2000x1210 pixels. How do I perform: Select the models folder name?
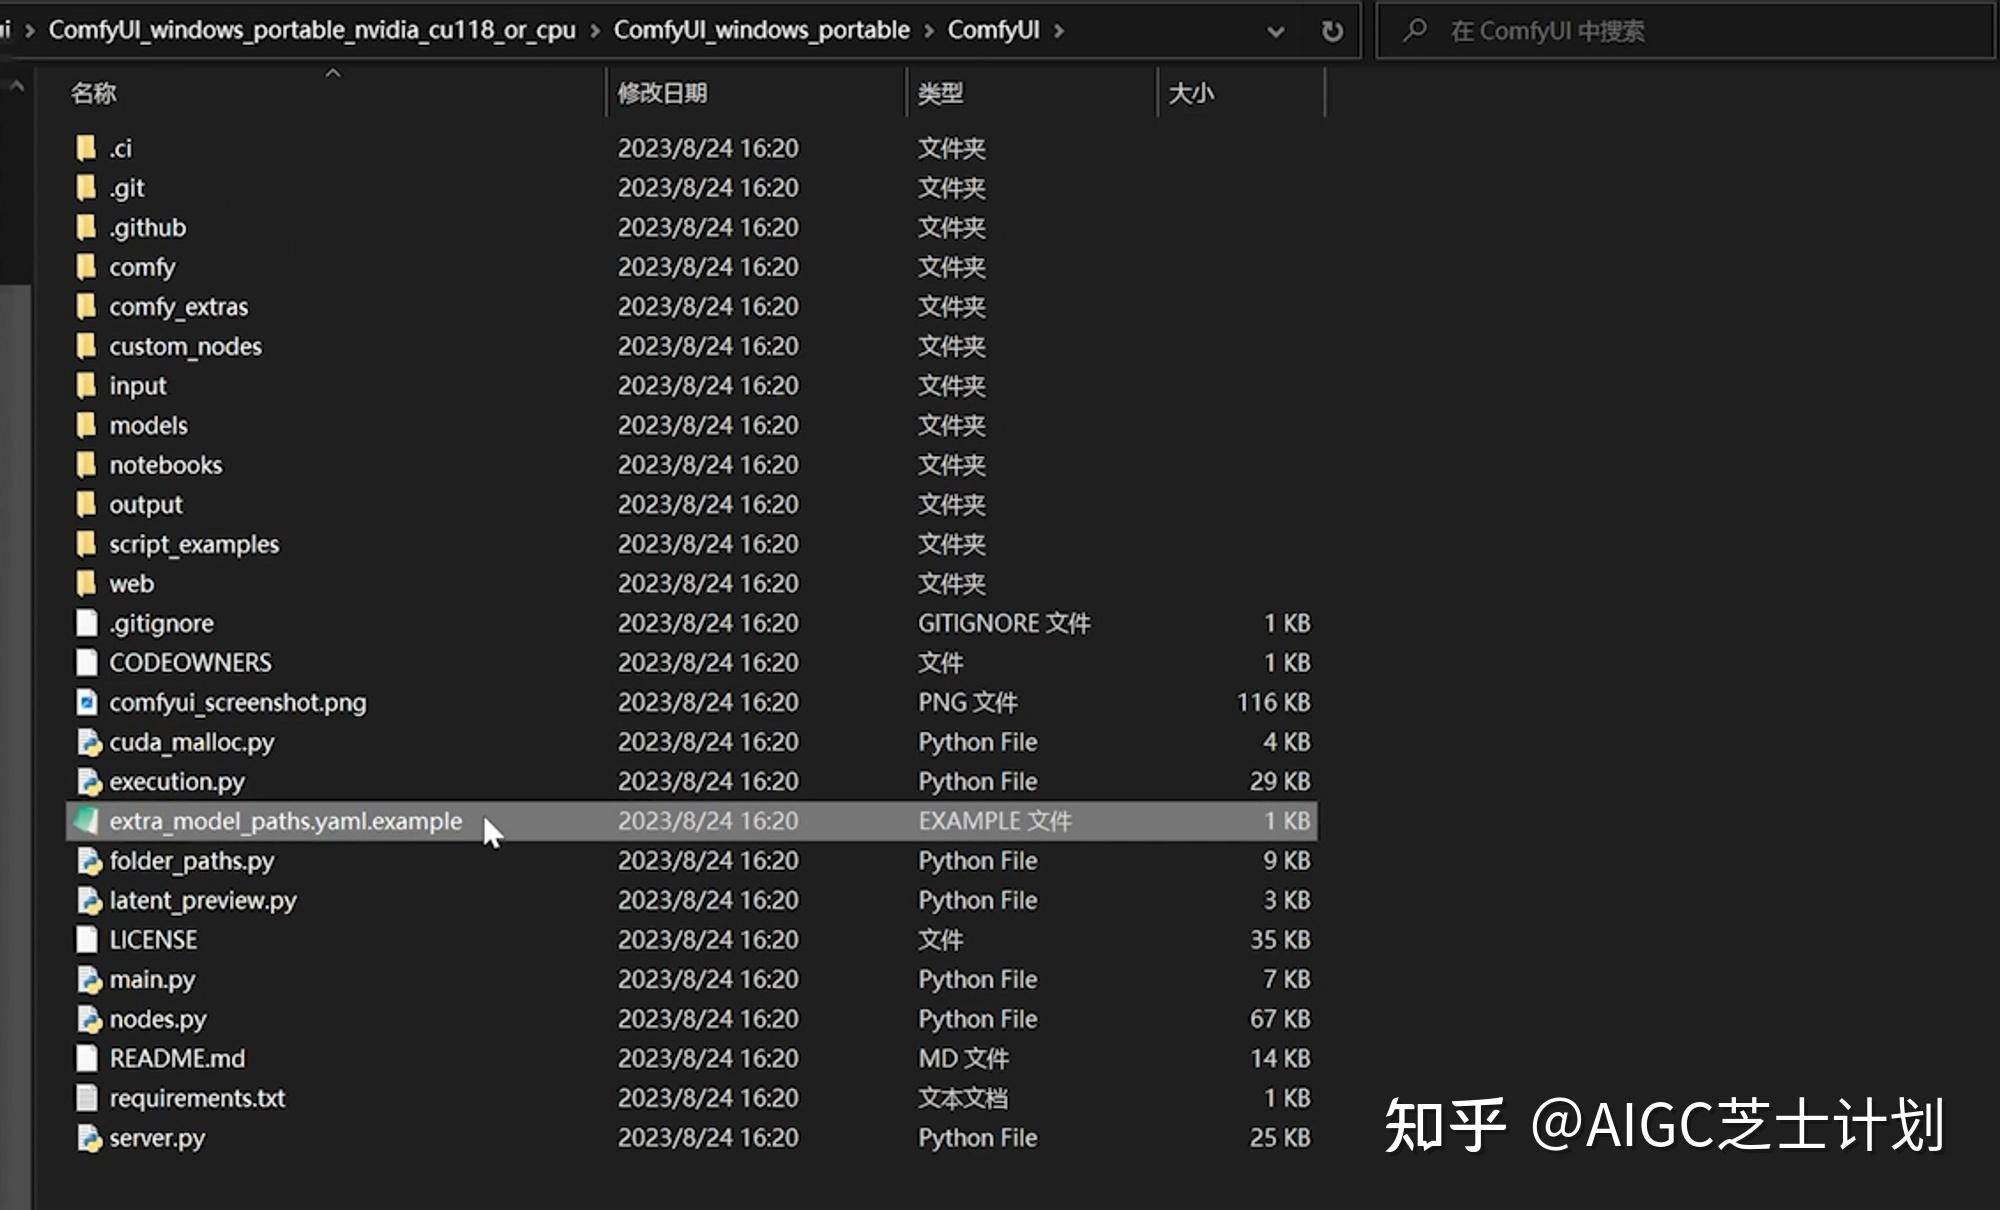pos(149,426)
